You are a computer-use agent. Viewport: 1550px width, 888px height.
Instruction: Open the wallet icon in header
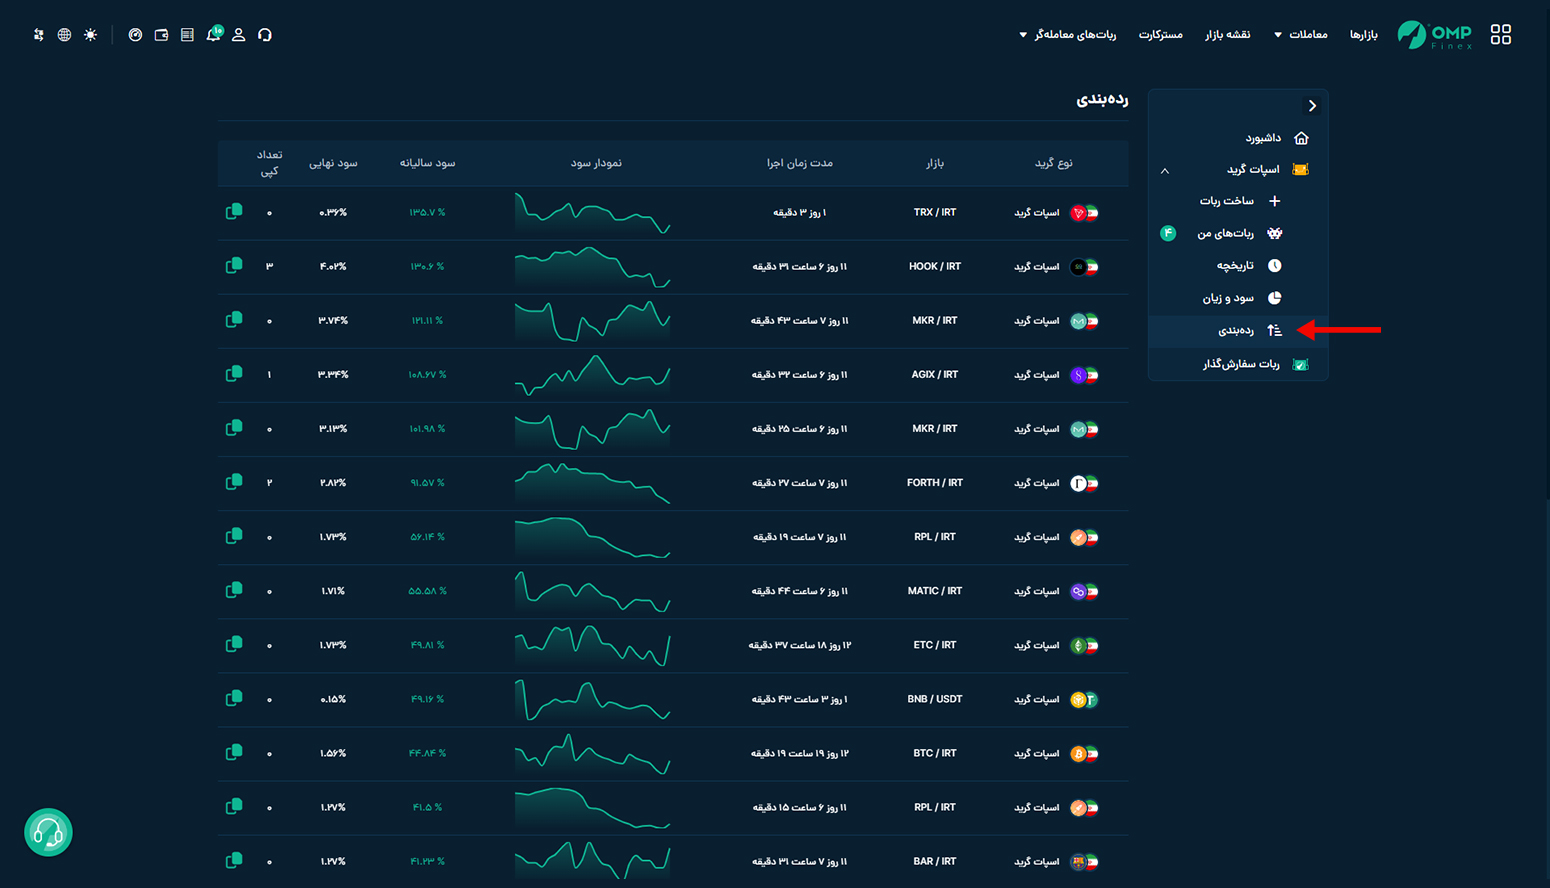coord(161,35)
